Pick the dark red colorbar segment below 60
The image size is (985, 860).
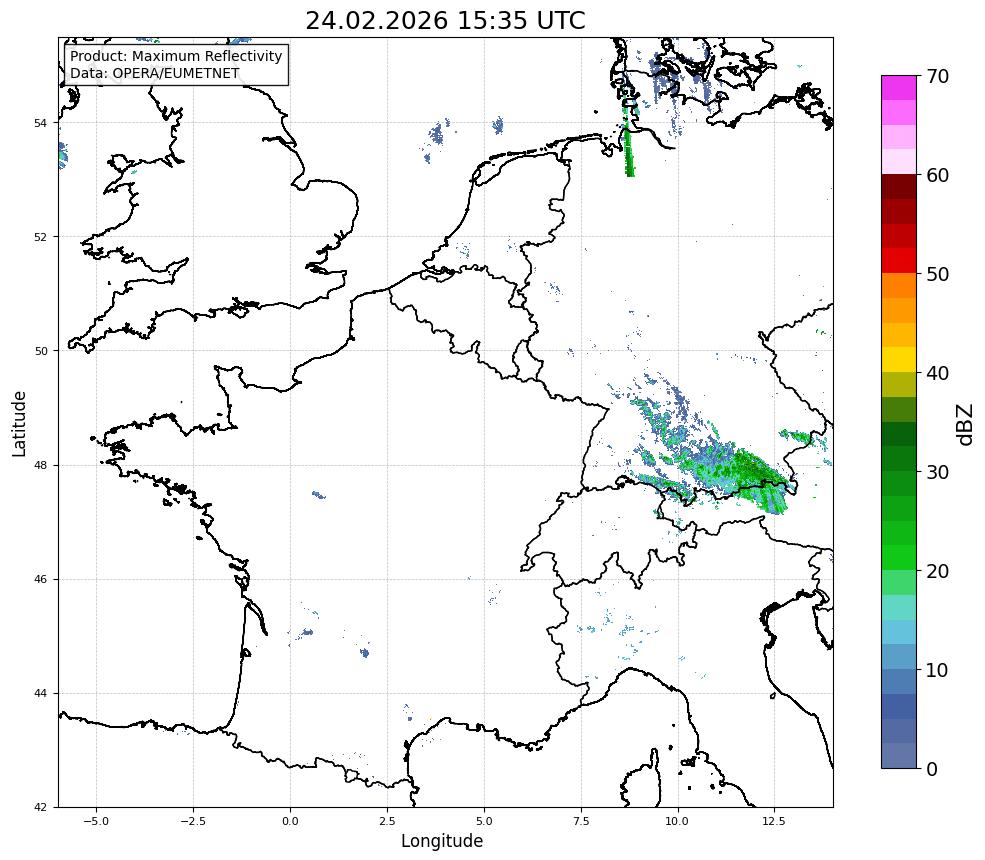click(899, 187)
